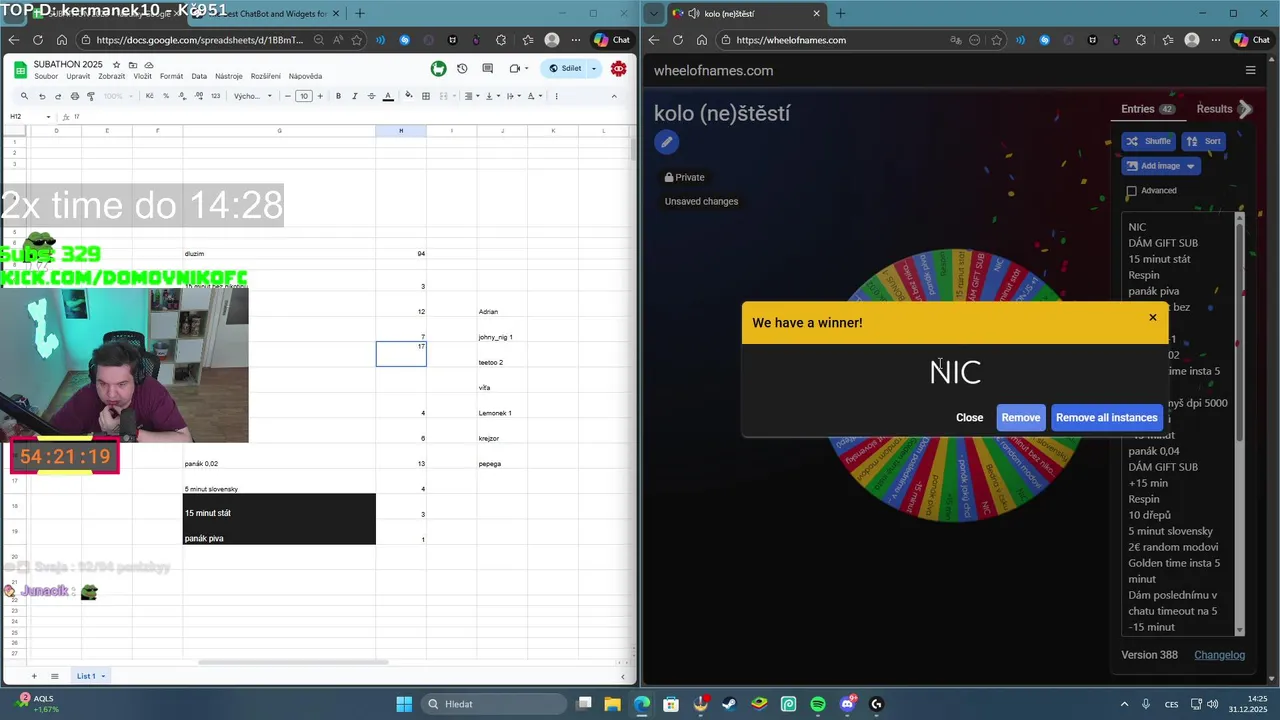Open Steam from the taskbar
This screenshot has height=720, width=1280.
point(729,704)
